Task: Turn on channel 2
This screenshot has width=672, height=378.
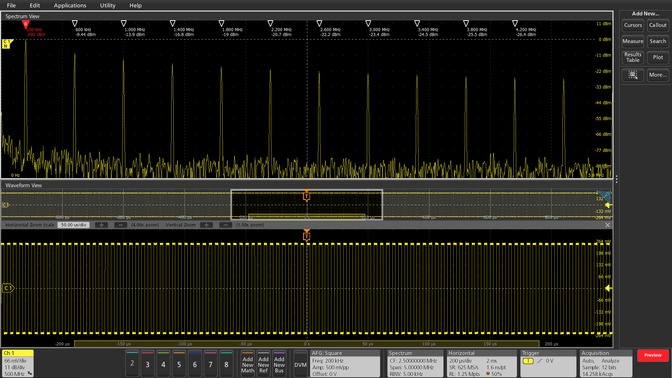Action: coord(132,363)
